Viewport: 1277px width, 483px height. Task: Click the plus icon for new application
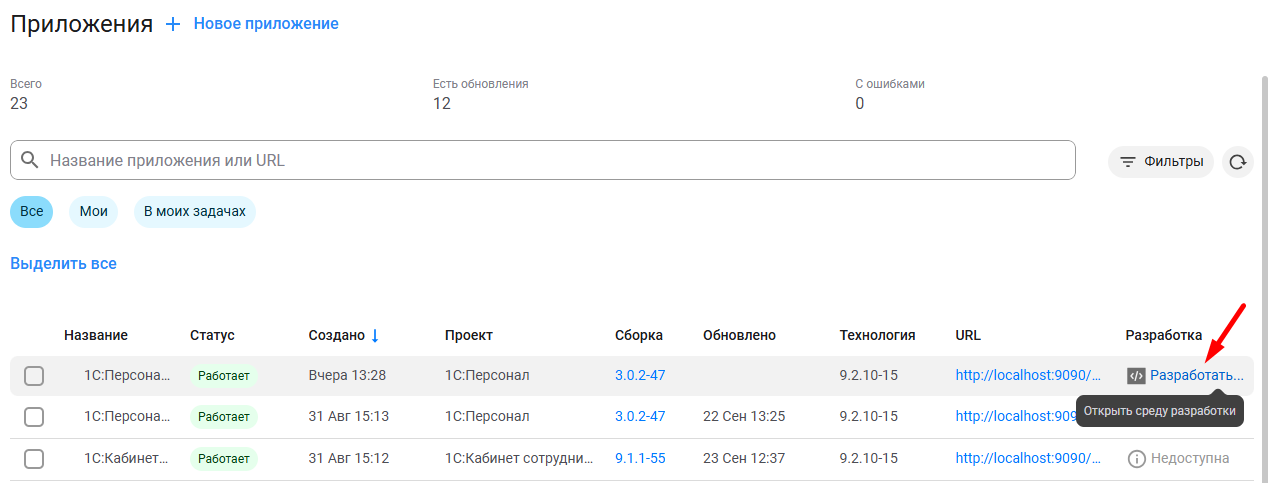pos(173,24)
